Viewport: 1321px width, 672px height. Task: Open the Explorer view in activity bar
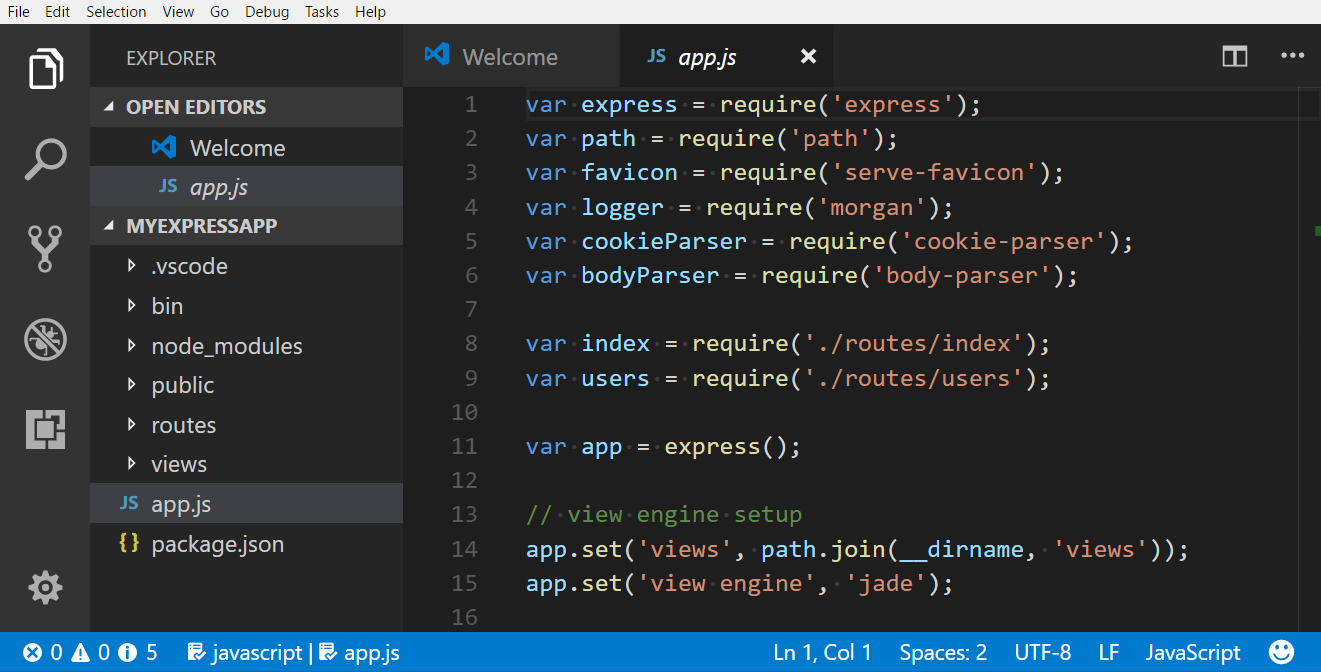click(x=45, y=71)
